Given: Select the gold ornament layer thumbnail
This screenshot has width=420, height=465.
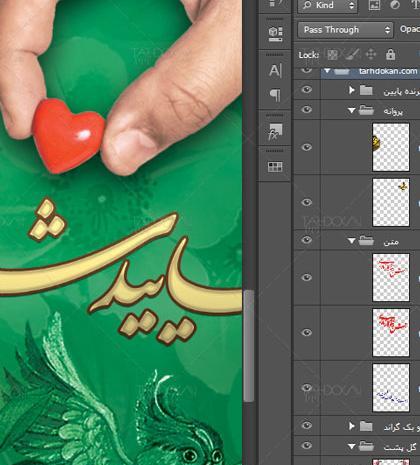Looking at the screenshot, I should coord(391,147).
